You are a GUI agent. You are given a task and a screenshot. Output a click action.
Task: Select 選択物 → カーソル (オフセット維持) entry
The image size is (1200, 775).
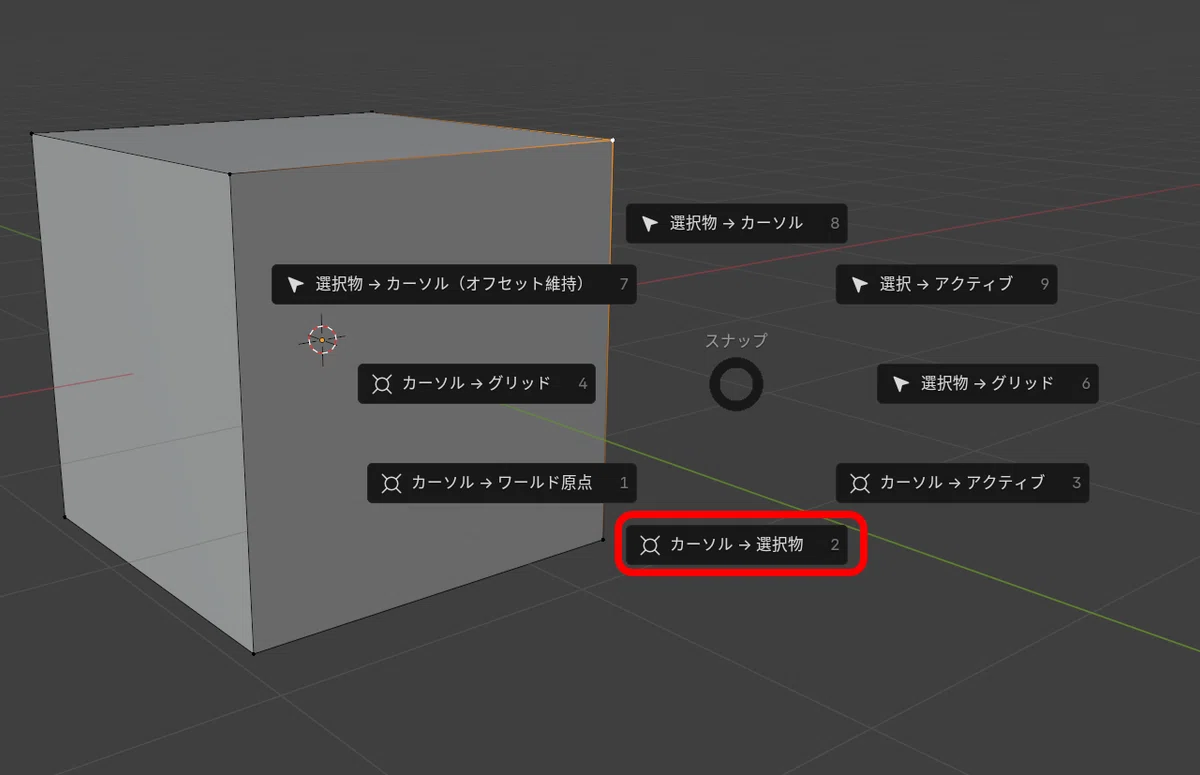455,284
